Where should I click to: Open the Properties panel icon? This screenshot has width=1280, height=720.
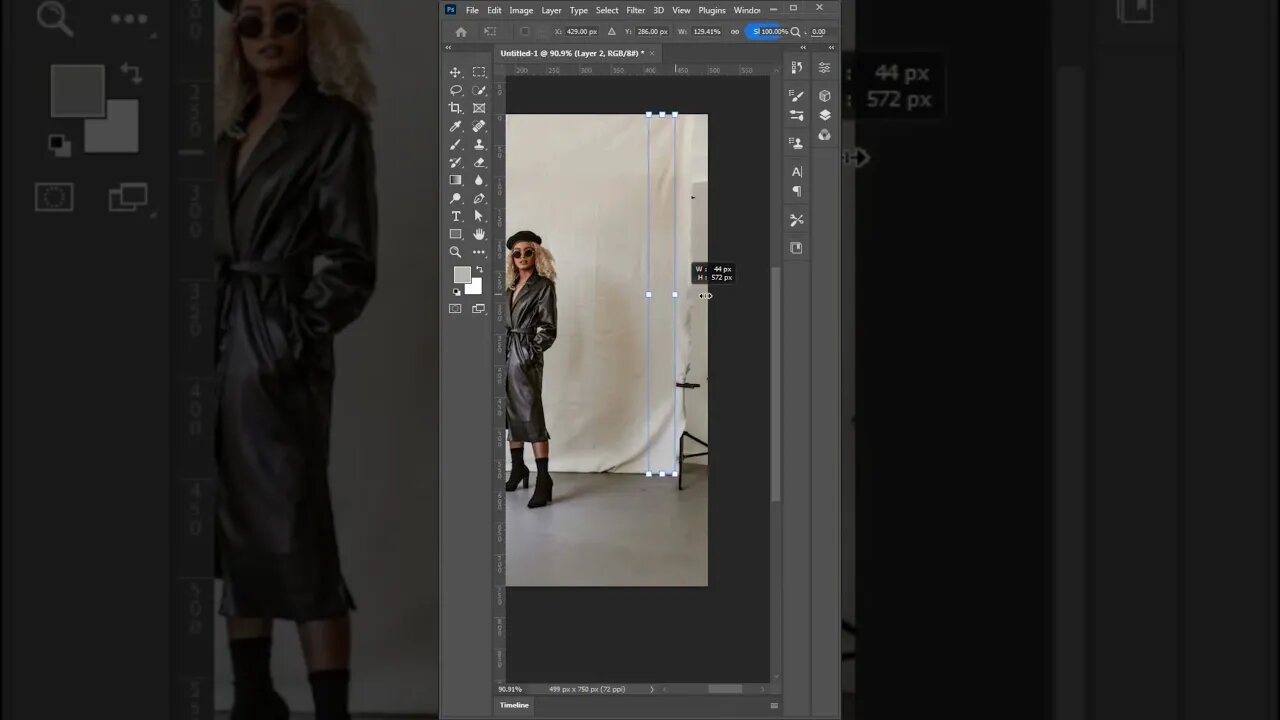pyautogui.click(x=824, y=68)
